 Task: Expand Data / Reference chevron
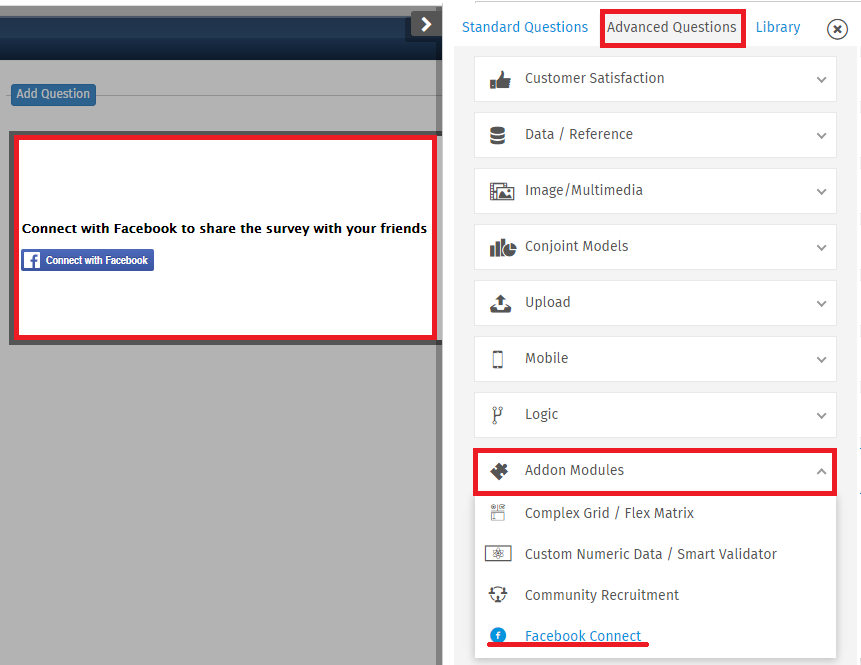pyautogui.click(x=821, y=136)
